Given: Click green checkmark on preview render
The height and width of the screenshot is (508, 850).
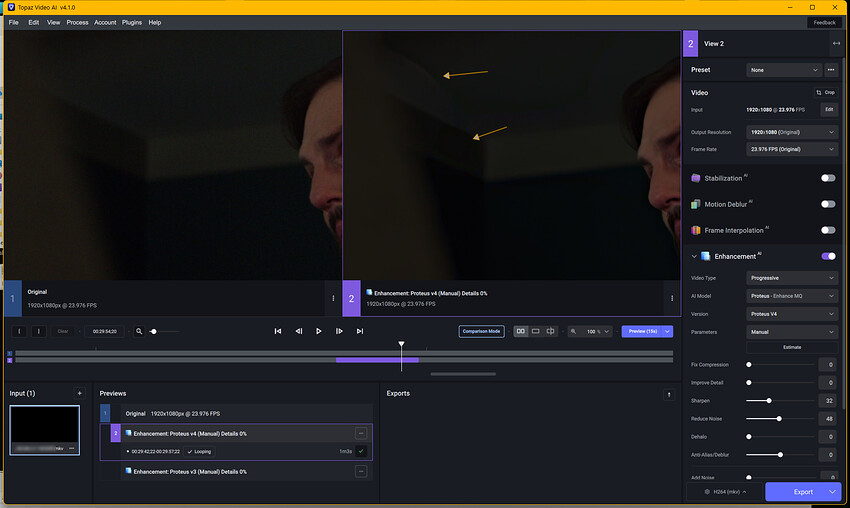Looking at the screenshot, I should [361, 451].
